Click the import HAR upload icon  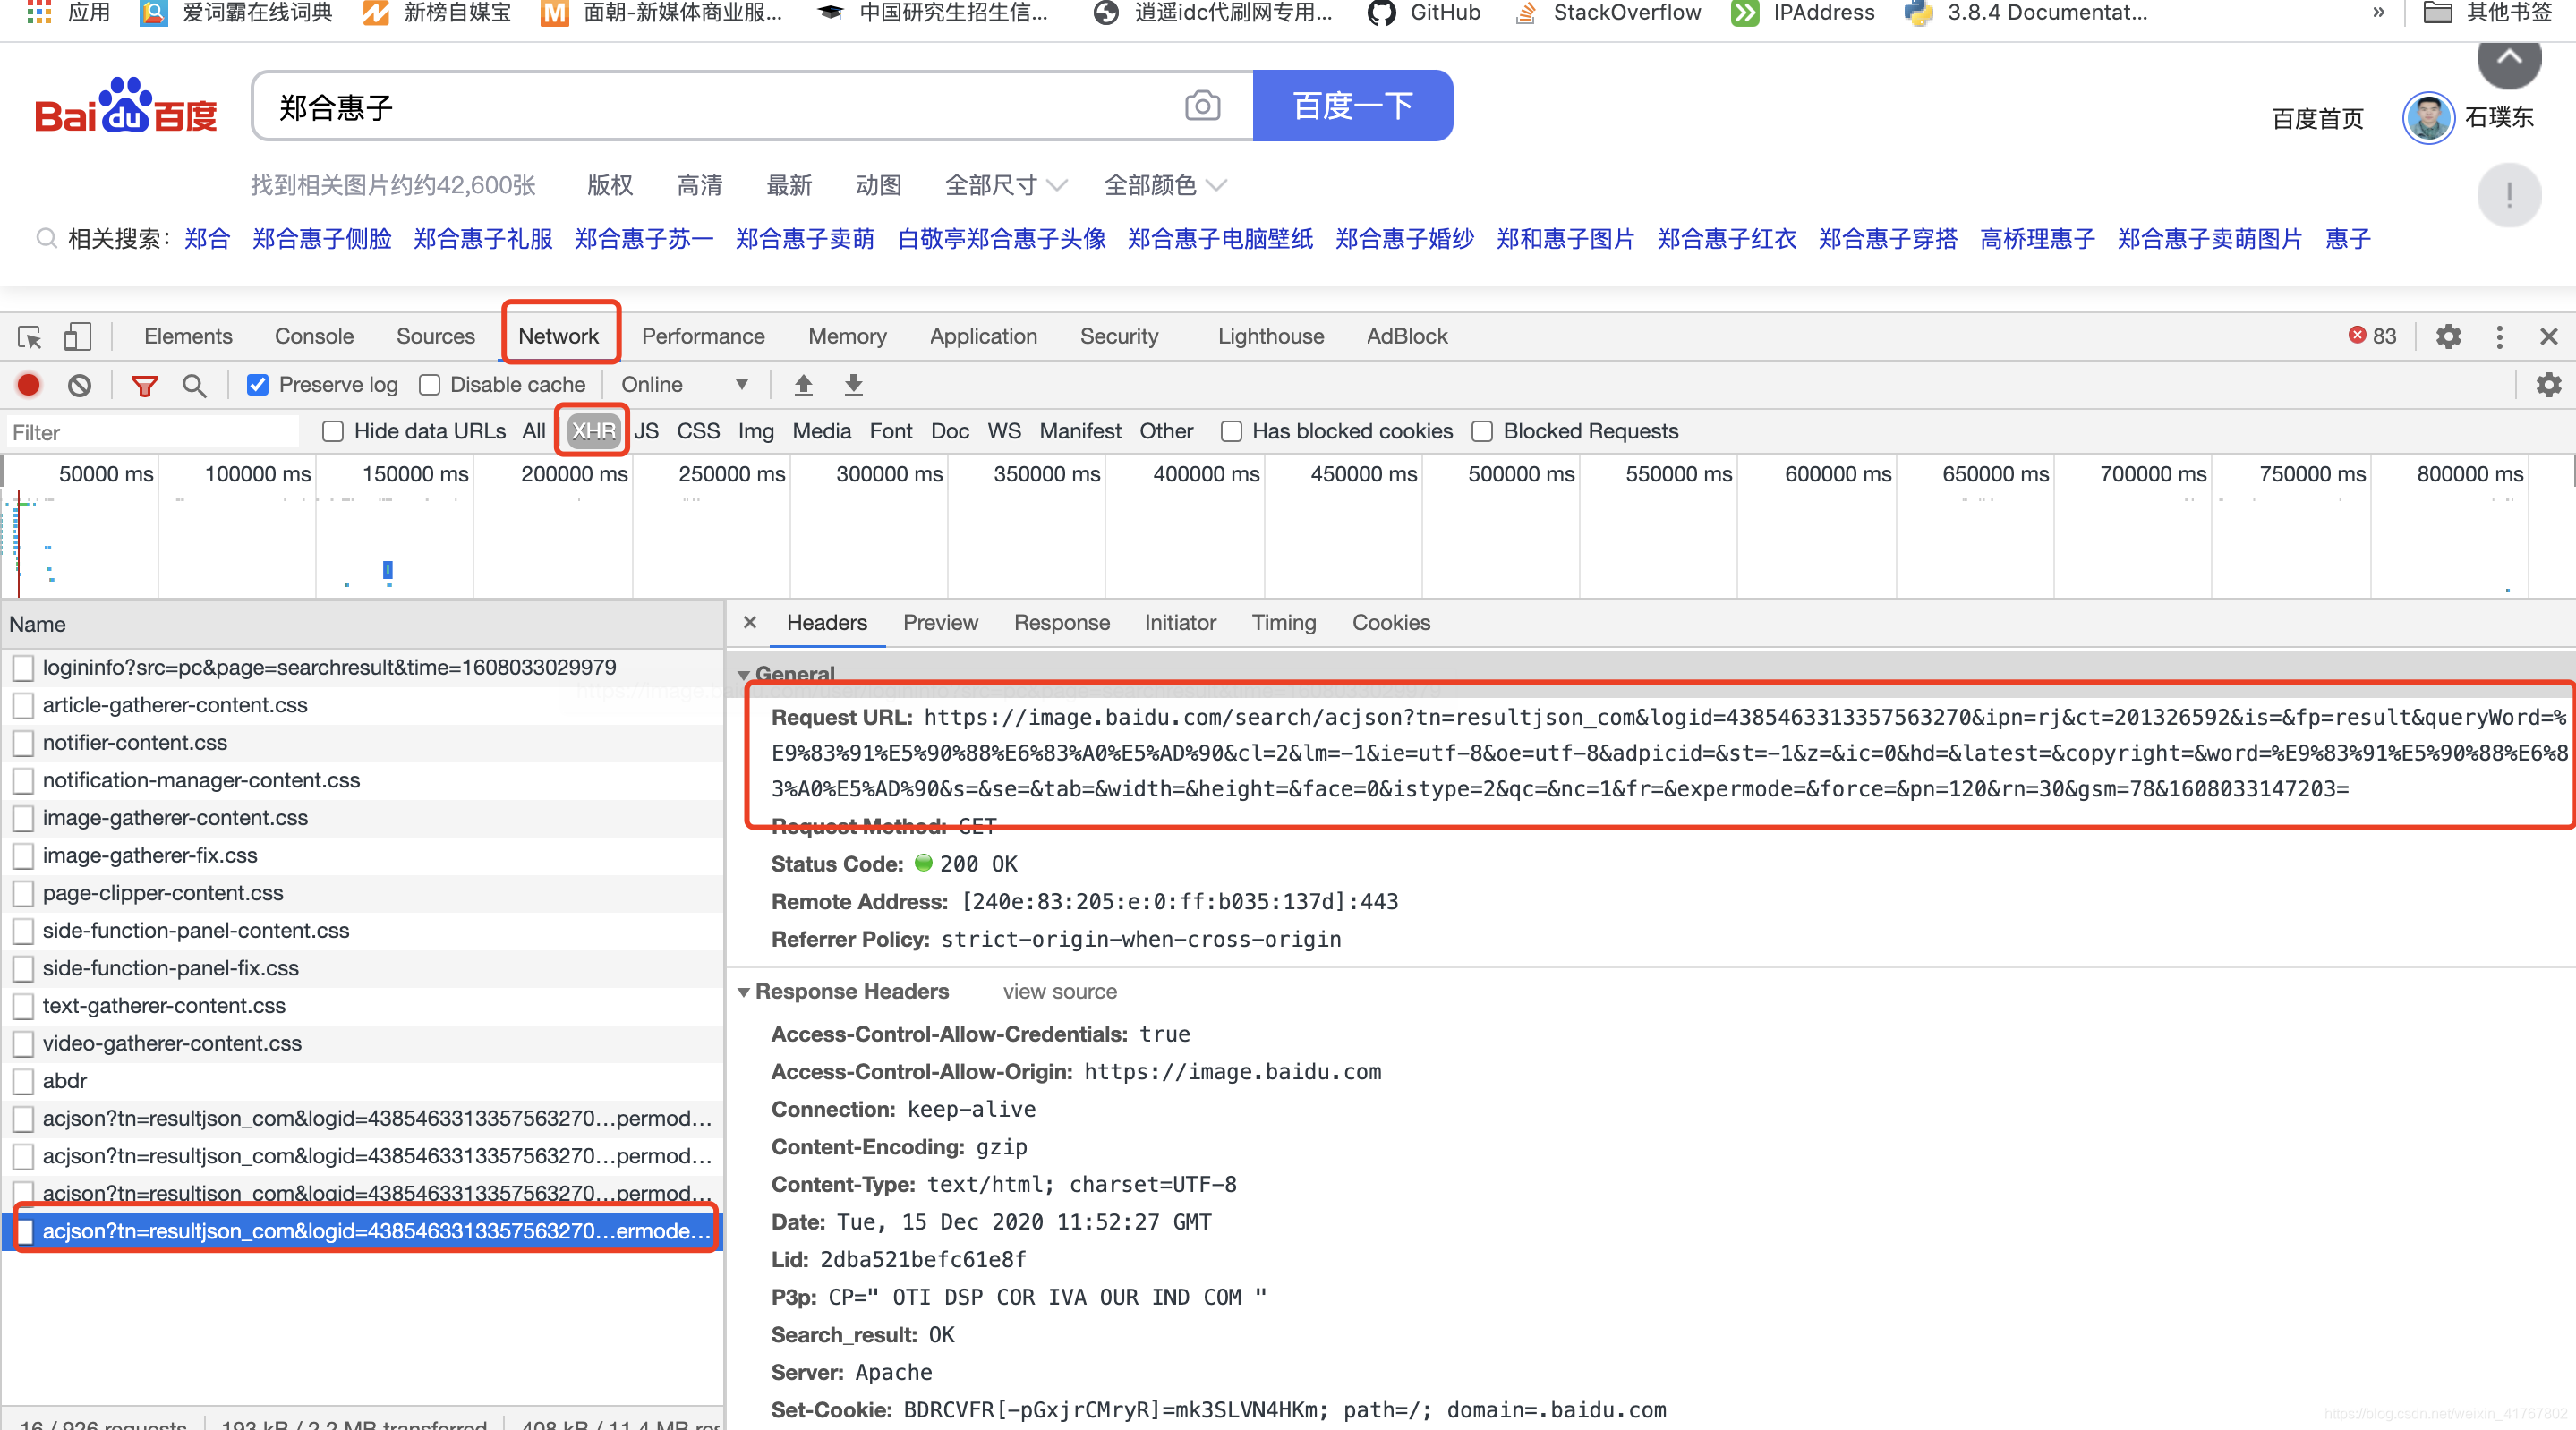point(803,385)
